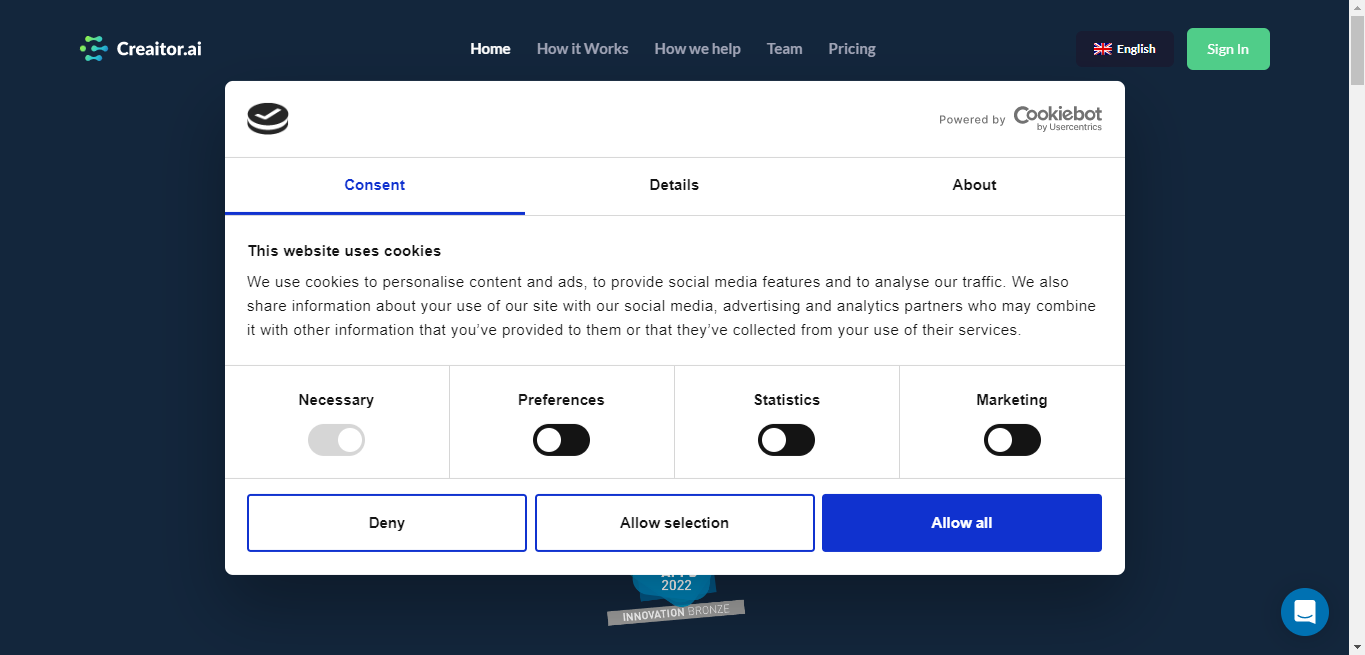
Task: Click the Creaitor.ai logo
Action: [x=141, y=48]
